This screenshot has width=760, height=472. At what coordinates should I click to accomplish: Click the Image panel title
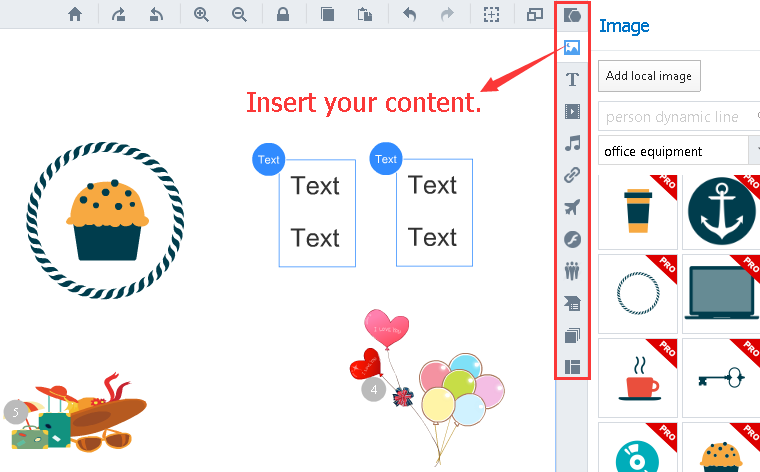click(624, 26)
